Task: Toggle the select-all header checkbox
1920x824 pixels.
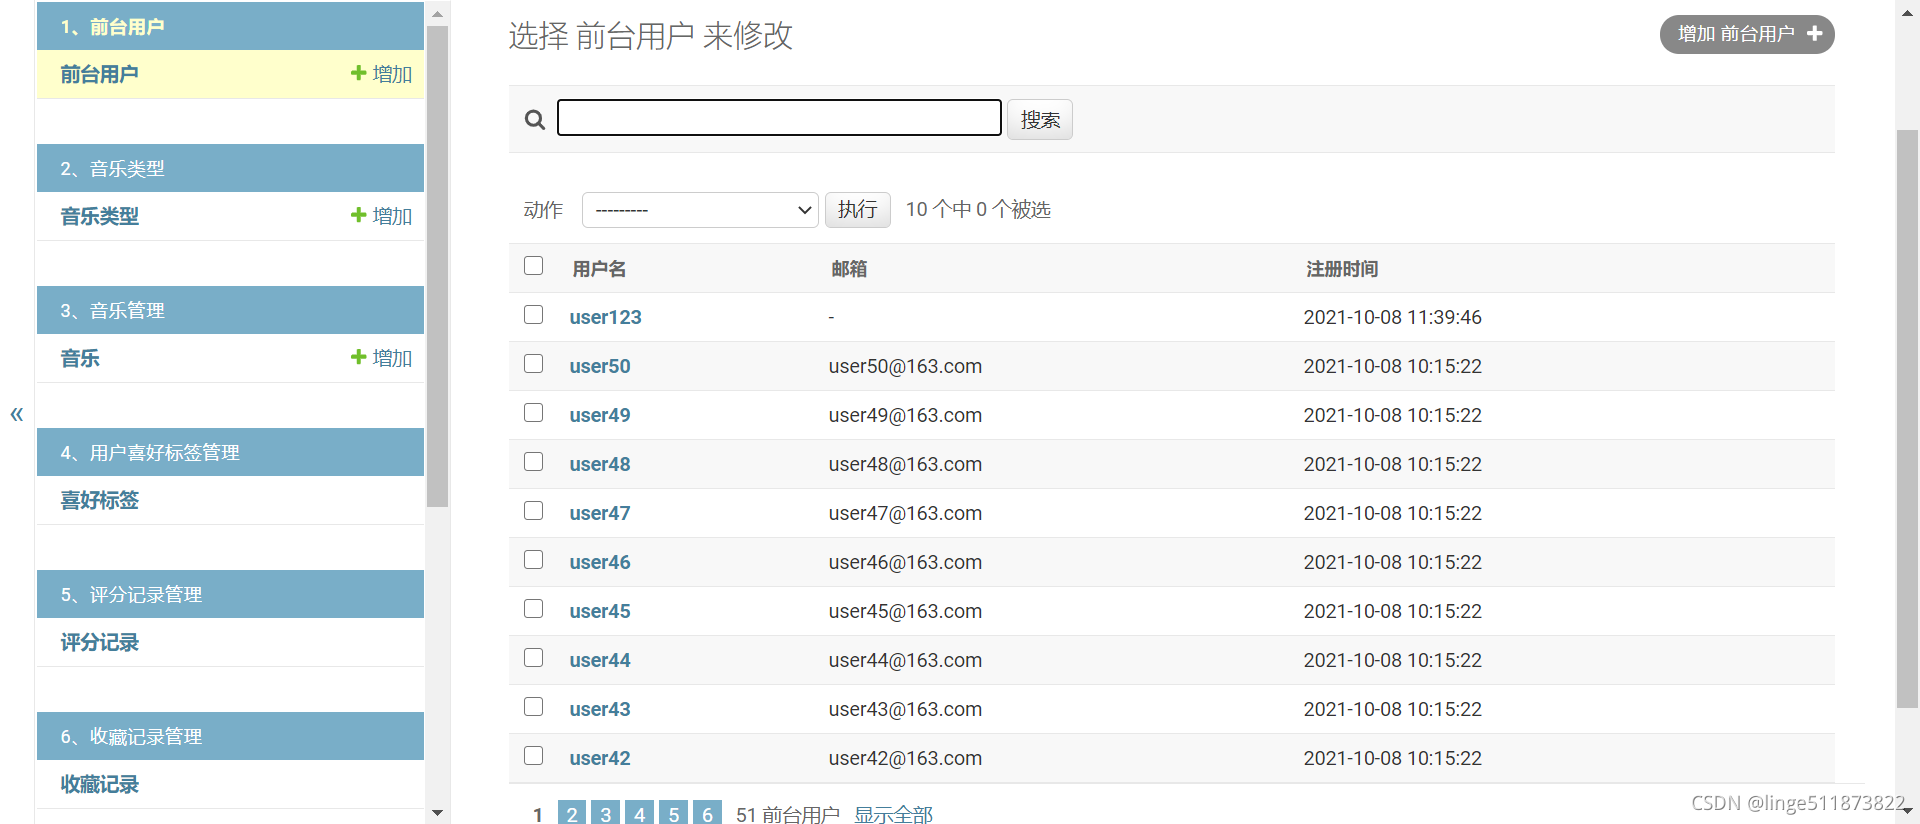Action: (534, 266)
